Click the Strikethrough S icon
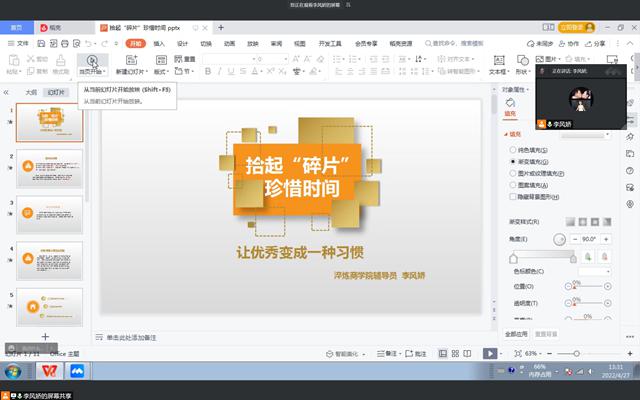This screenshot has width=640, height=400. [243, 71]
